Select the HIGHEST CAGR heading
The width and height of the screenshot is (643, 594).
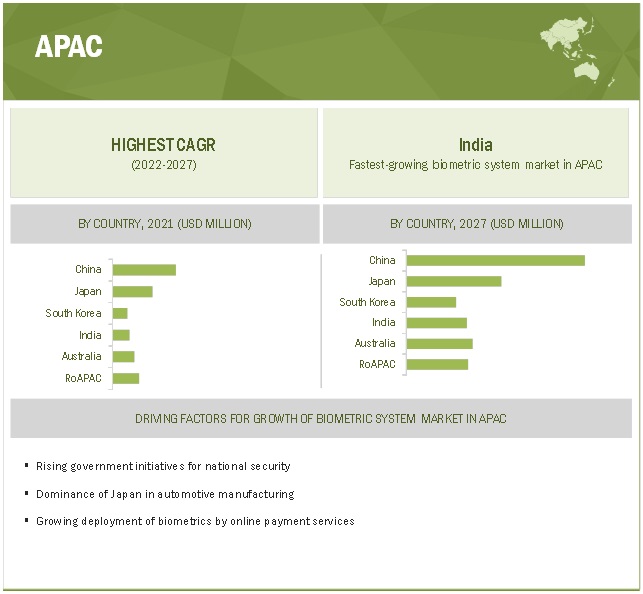pos(163,145)
